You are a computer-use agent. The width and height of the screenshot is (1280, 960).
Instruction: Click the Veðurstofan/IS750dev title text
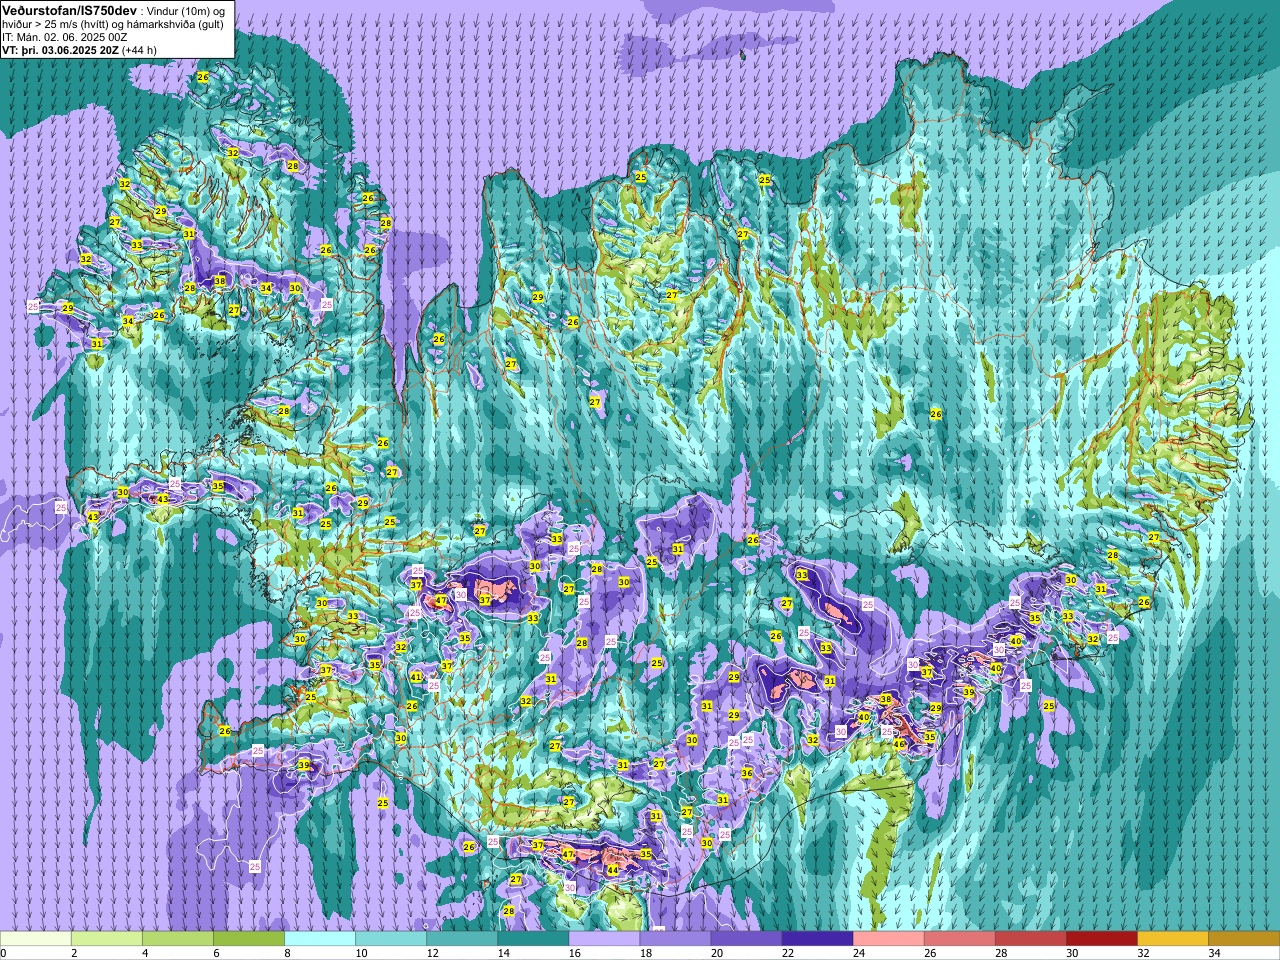coord(69,9)
